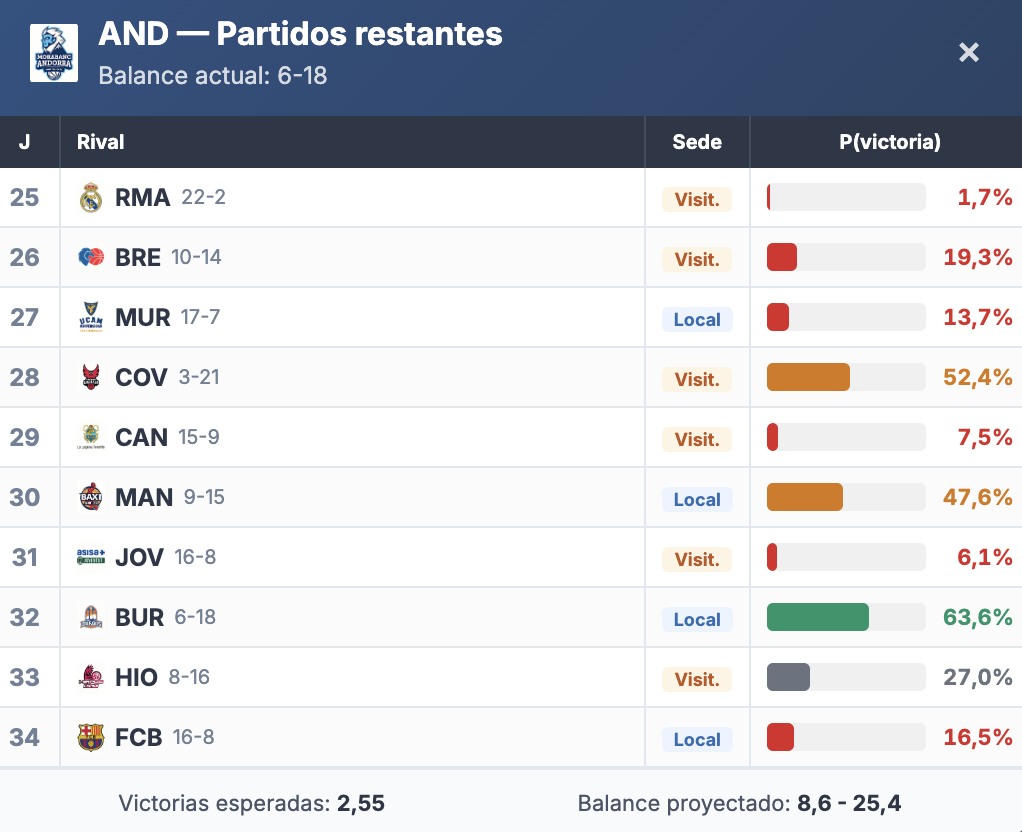
Task: Sort by the Rival column header
Action: click(x=101, y=142)
